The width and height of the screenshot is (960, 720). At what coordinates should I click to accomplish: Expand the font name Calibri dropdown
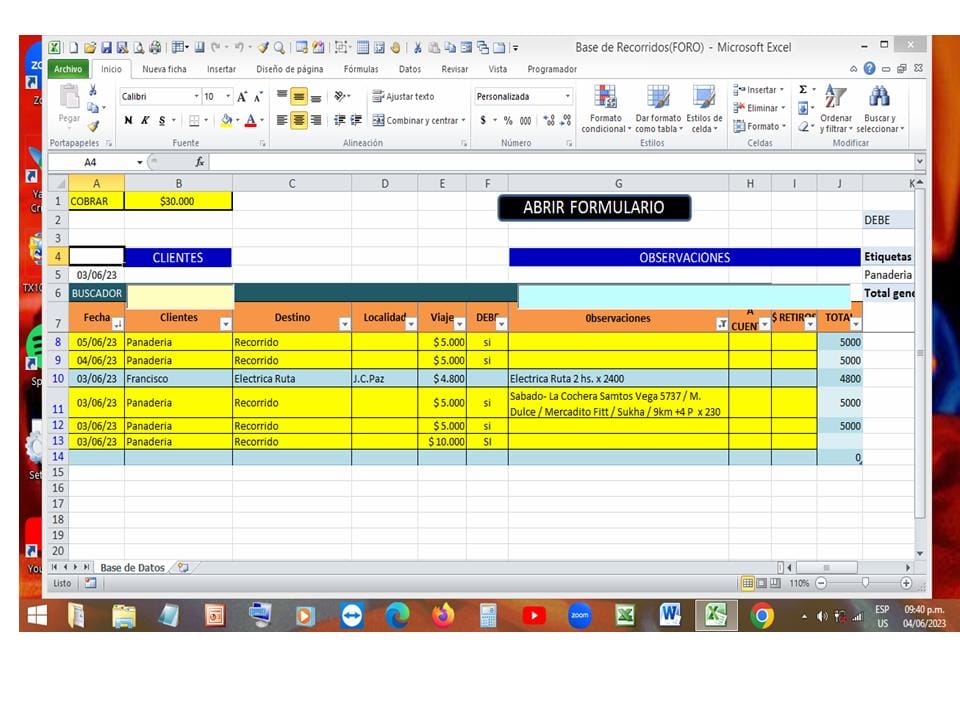click(196, 97)
